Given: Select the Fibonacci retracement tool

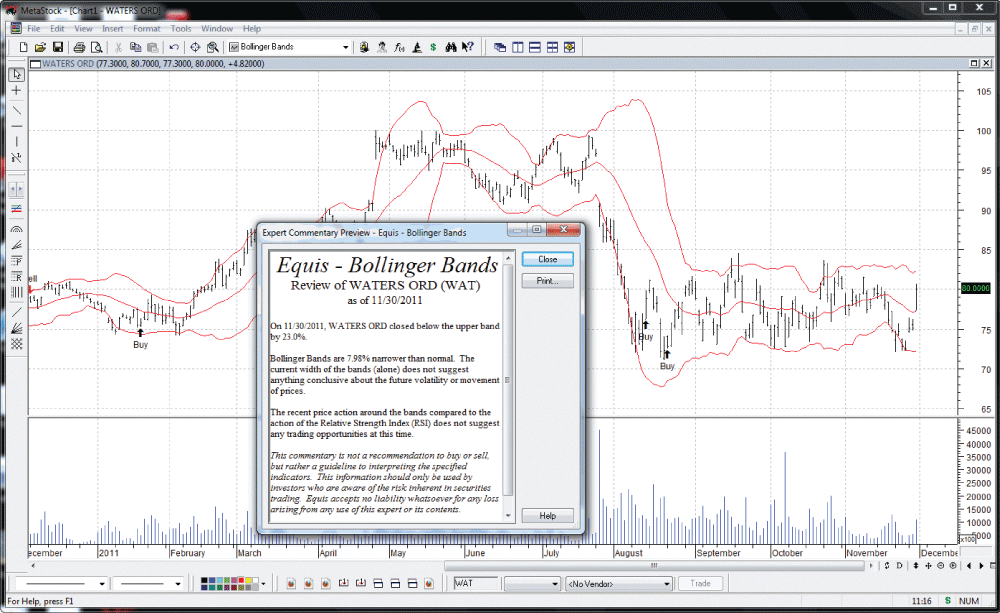Looking at the screenshot, I should (15, 277).
